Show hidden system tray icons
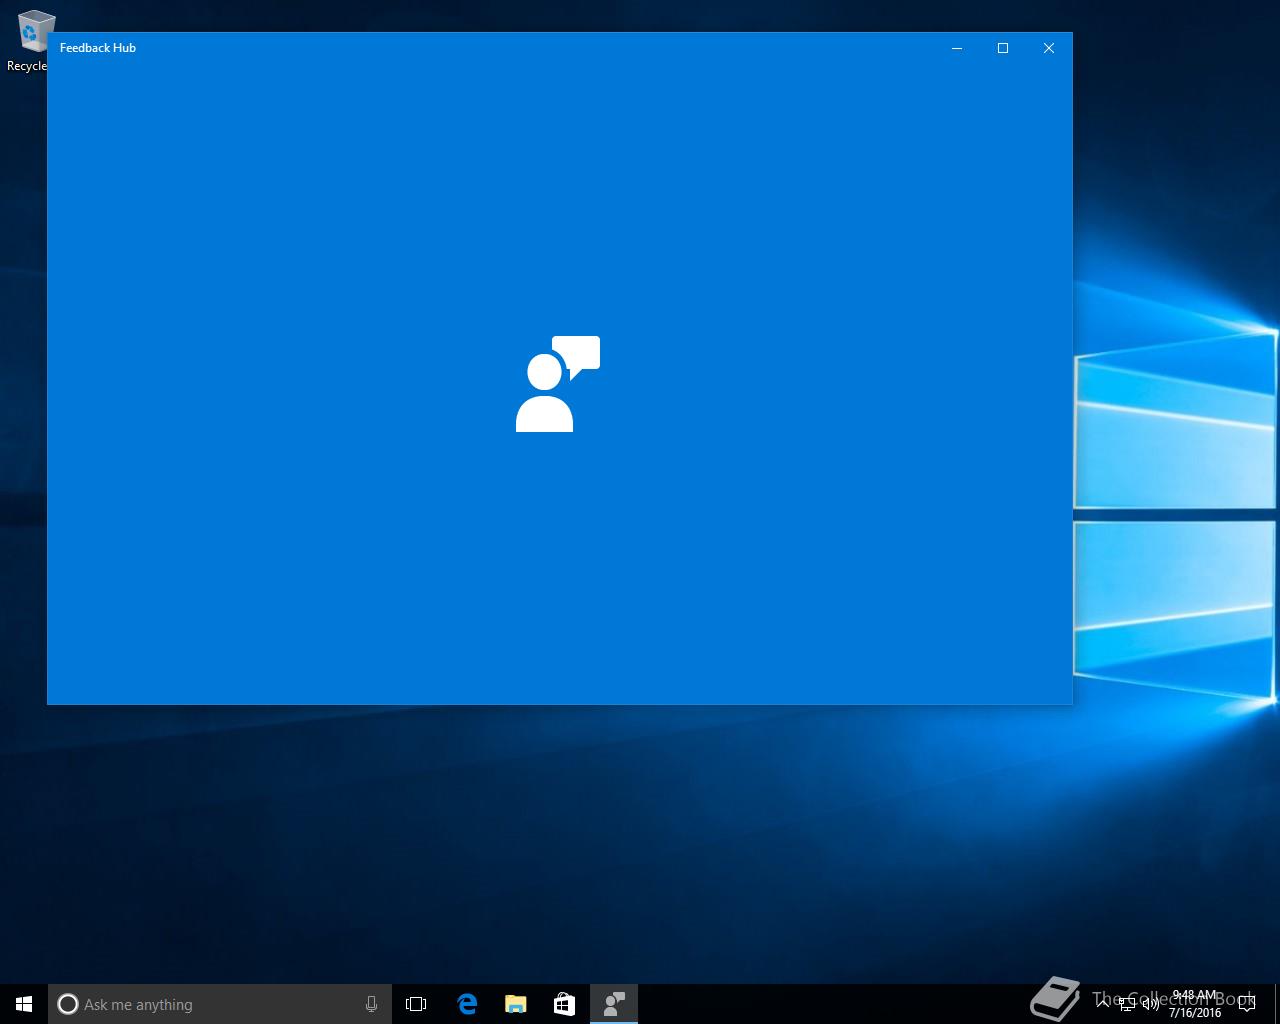 [1103, 1004]
